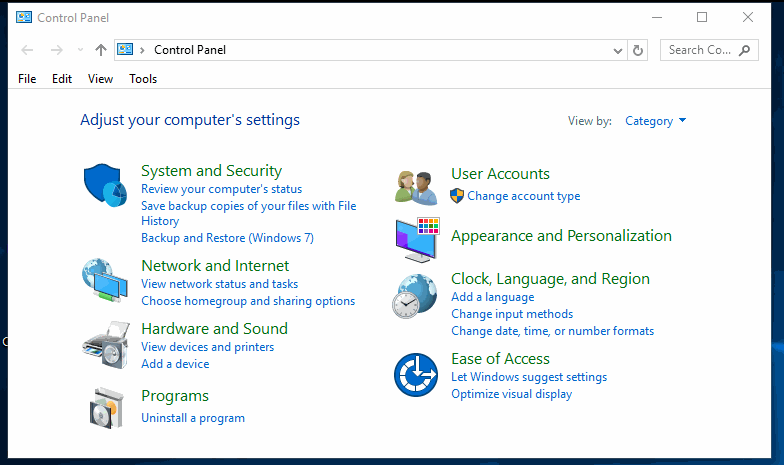The width and height of the screenshot is (784, 465).
Task: Click the Programs disc box icon
Action: pos(106,408)
